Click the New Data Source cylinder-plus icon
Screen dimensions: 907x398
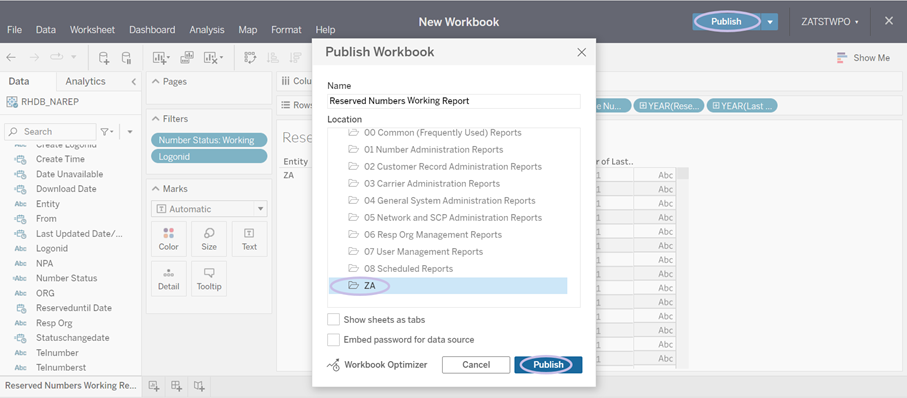tap(104, 58)
